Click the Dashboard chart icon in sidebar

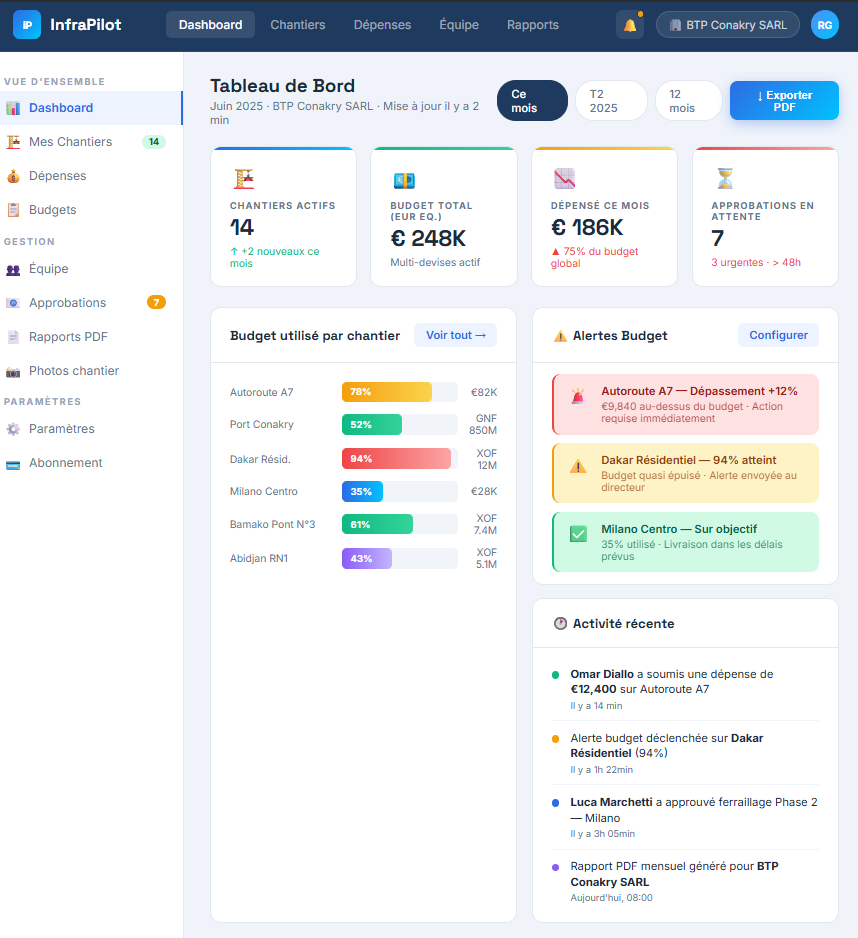(13, 108)
